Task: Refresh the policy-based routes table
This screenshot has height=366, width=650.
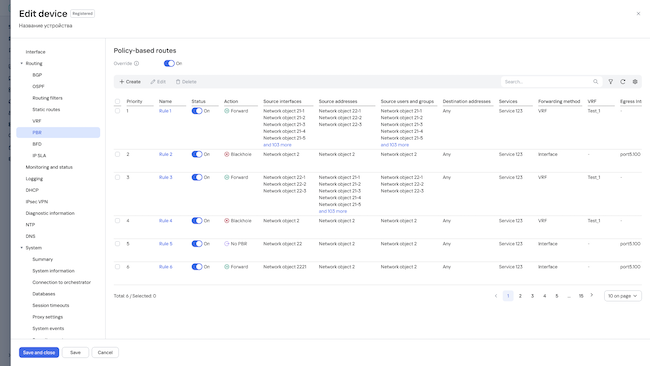Action: coord(623,82)
